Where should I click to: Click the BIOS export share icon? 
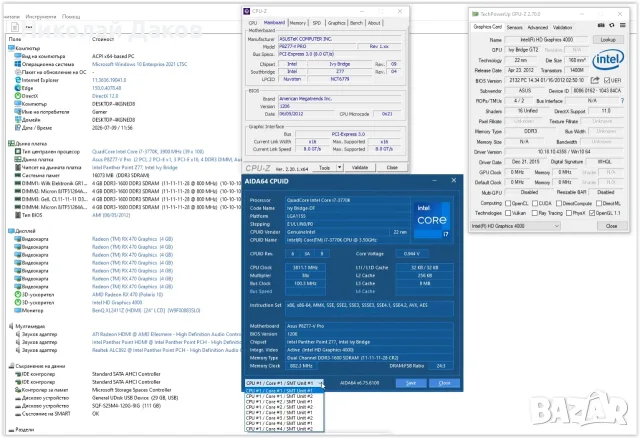(x=595, y=80)
